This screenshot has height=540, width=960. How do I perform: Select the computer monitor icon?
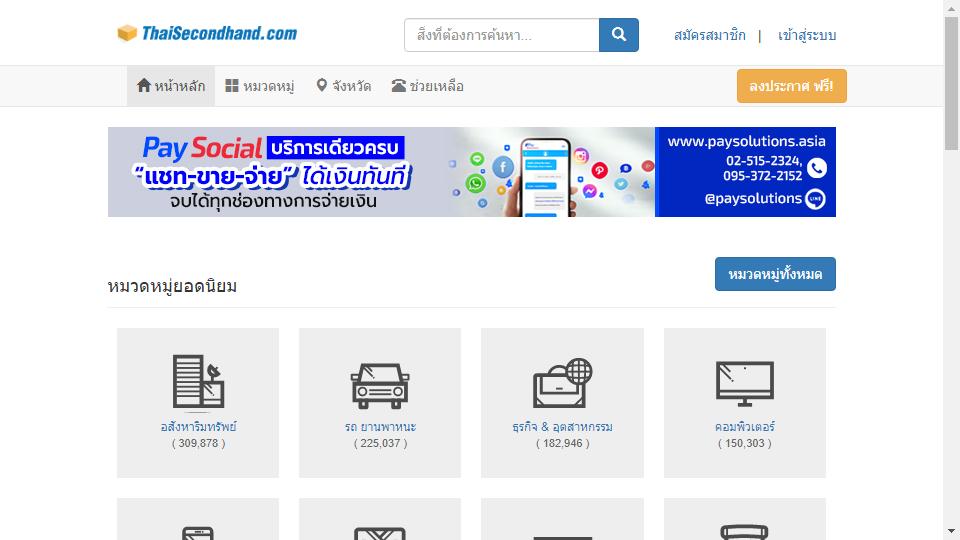[744, 384]
